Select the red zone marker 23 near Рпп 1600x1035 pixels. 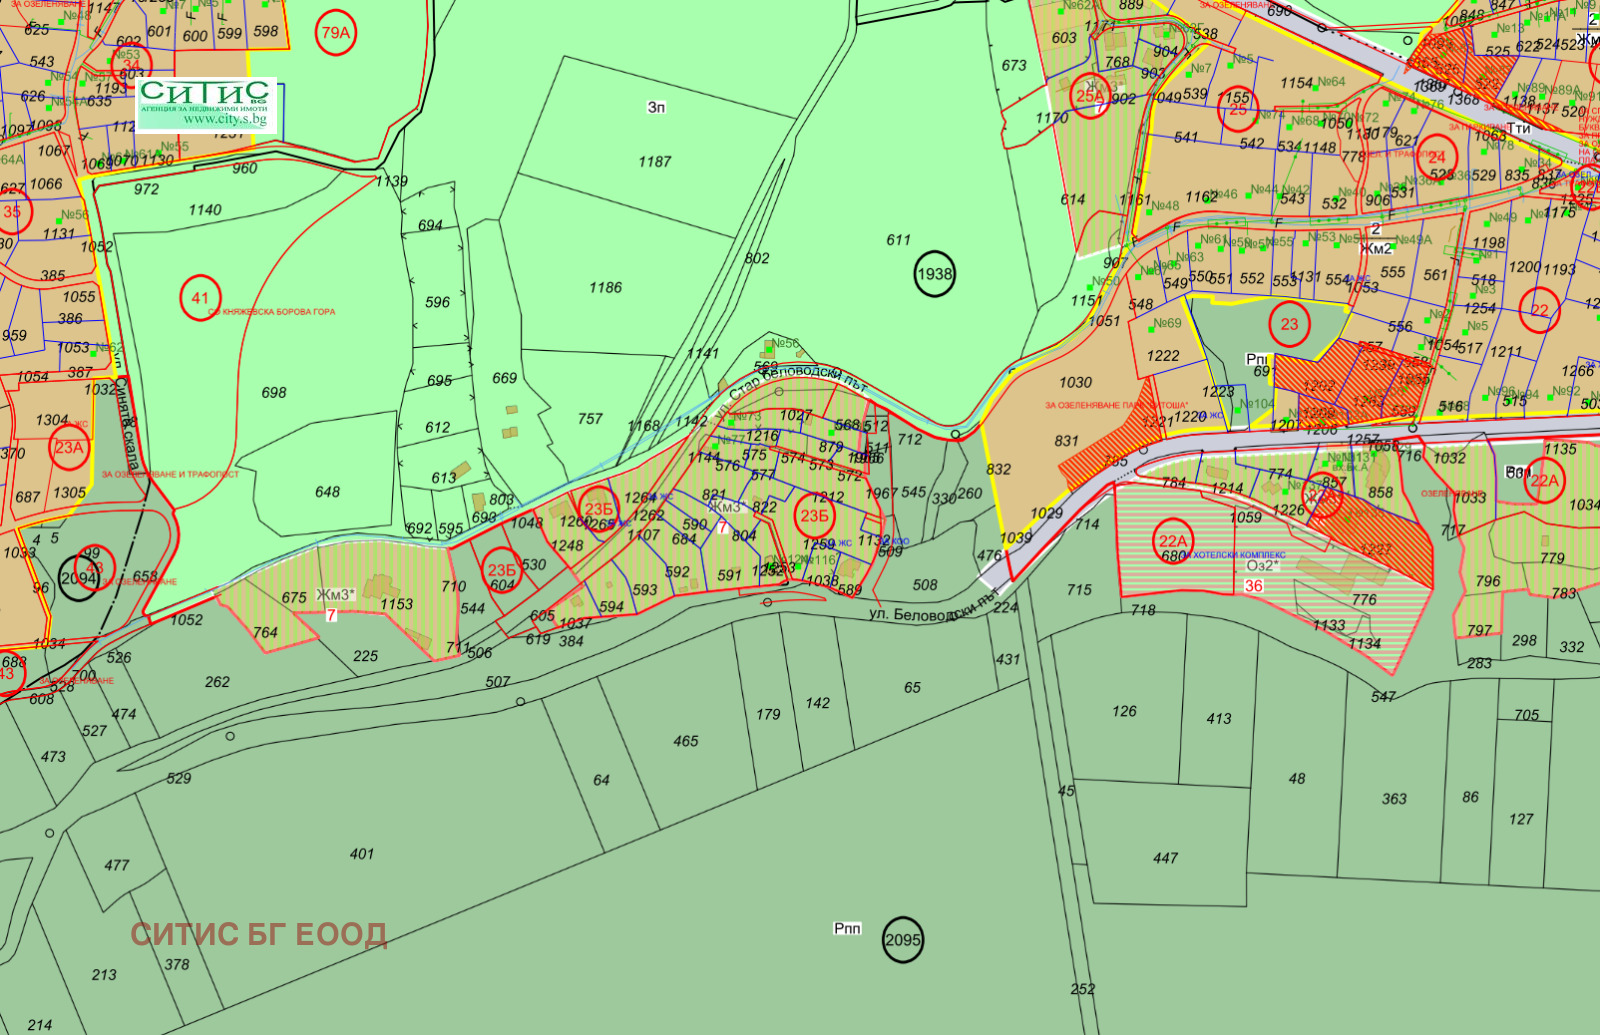click(x=1289, y=322)
